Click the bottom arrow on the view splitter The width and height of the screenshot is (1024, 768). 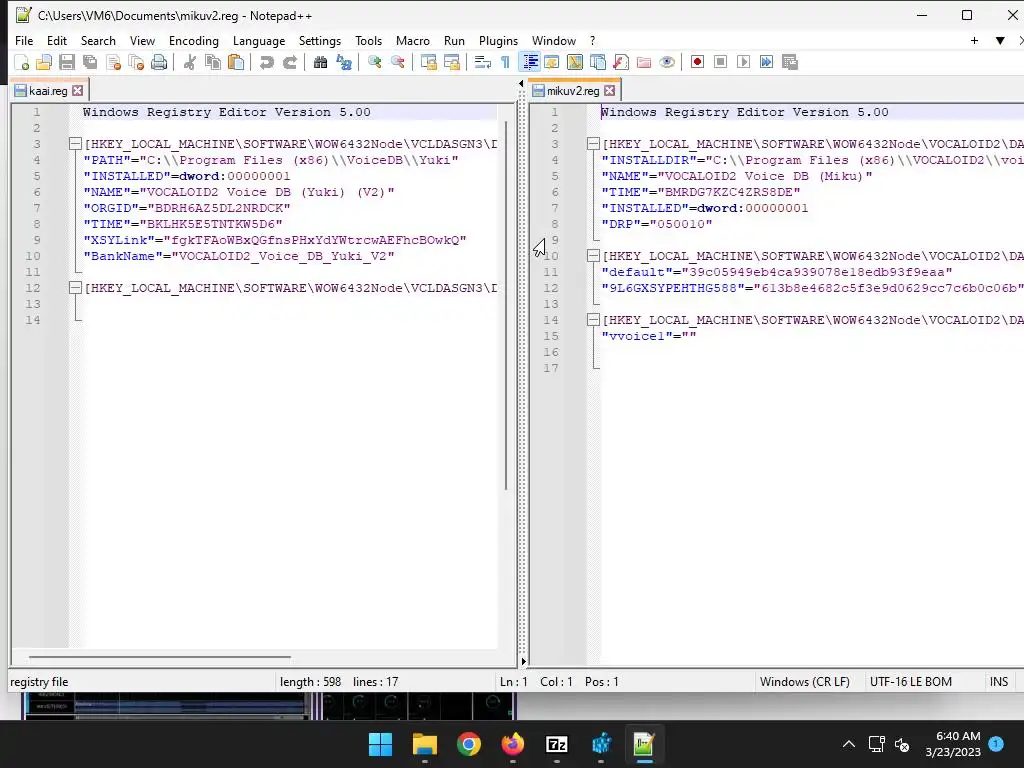coord(522,662)
